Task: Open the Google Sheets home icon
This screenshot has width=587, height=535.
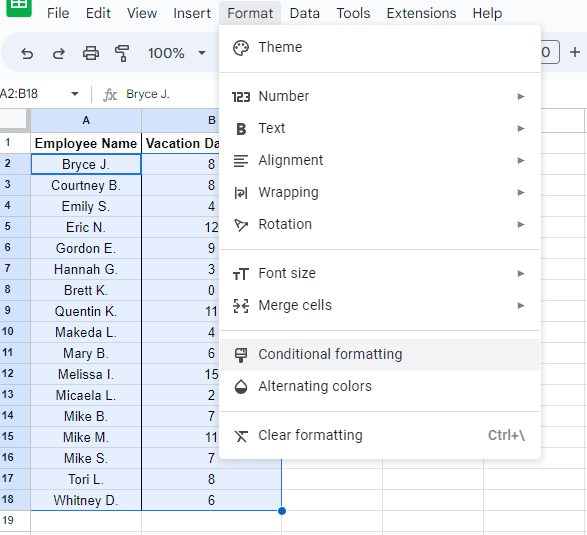Action: tap(19, 7)
